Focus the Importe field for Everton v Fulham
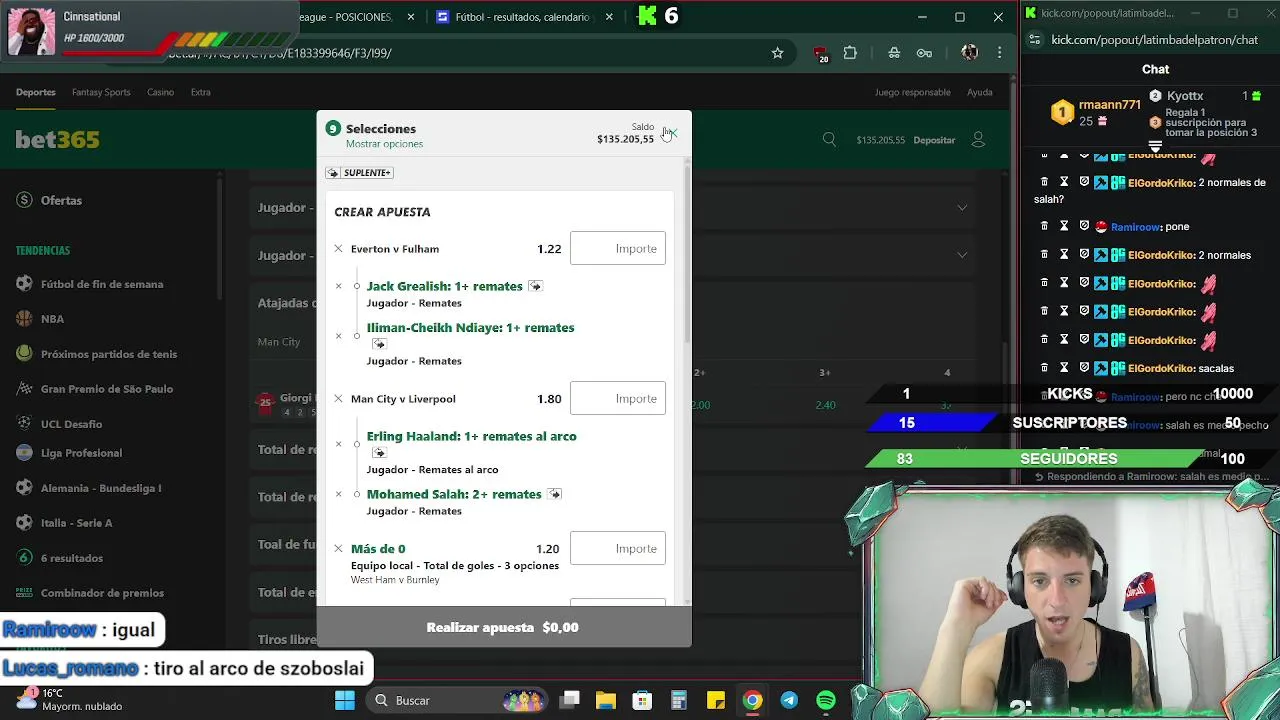1280x720 pixels. point(618,249)
